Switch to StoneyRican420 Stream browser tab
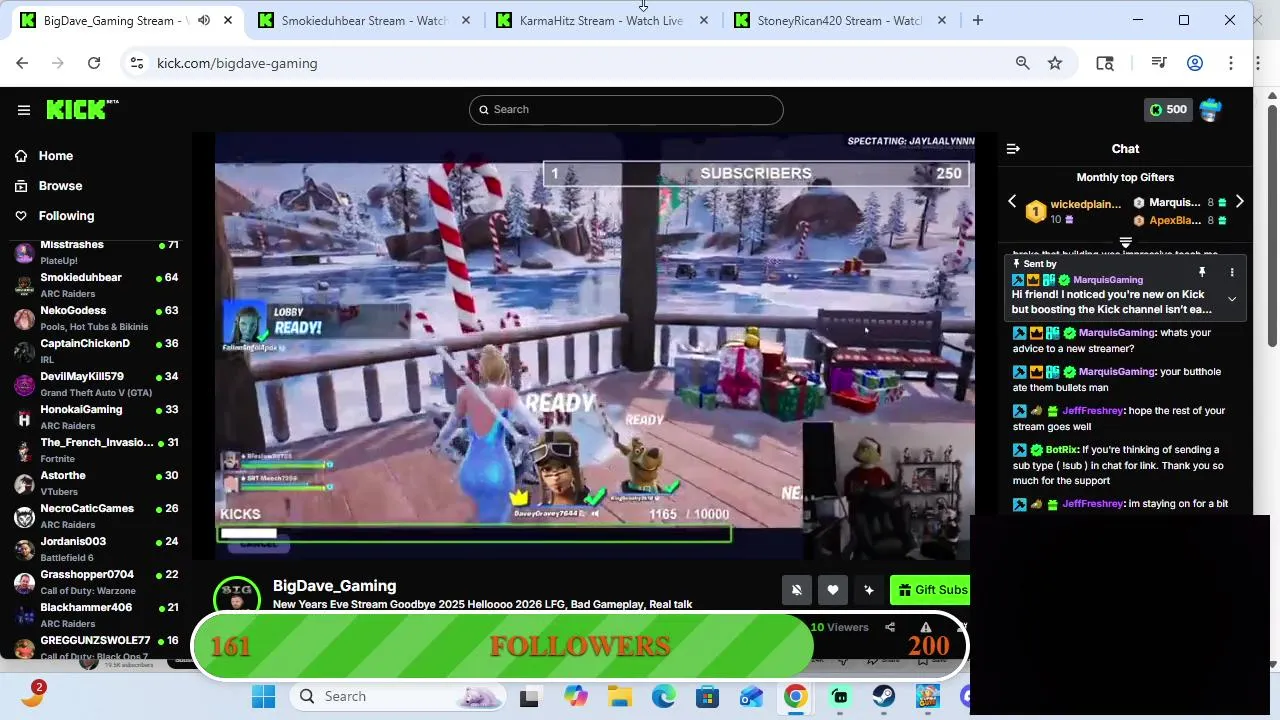The height and width of the screenshot is (720, 1280). click(x=839, y=20)
